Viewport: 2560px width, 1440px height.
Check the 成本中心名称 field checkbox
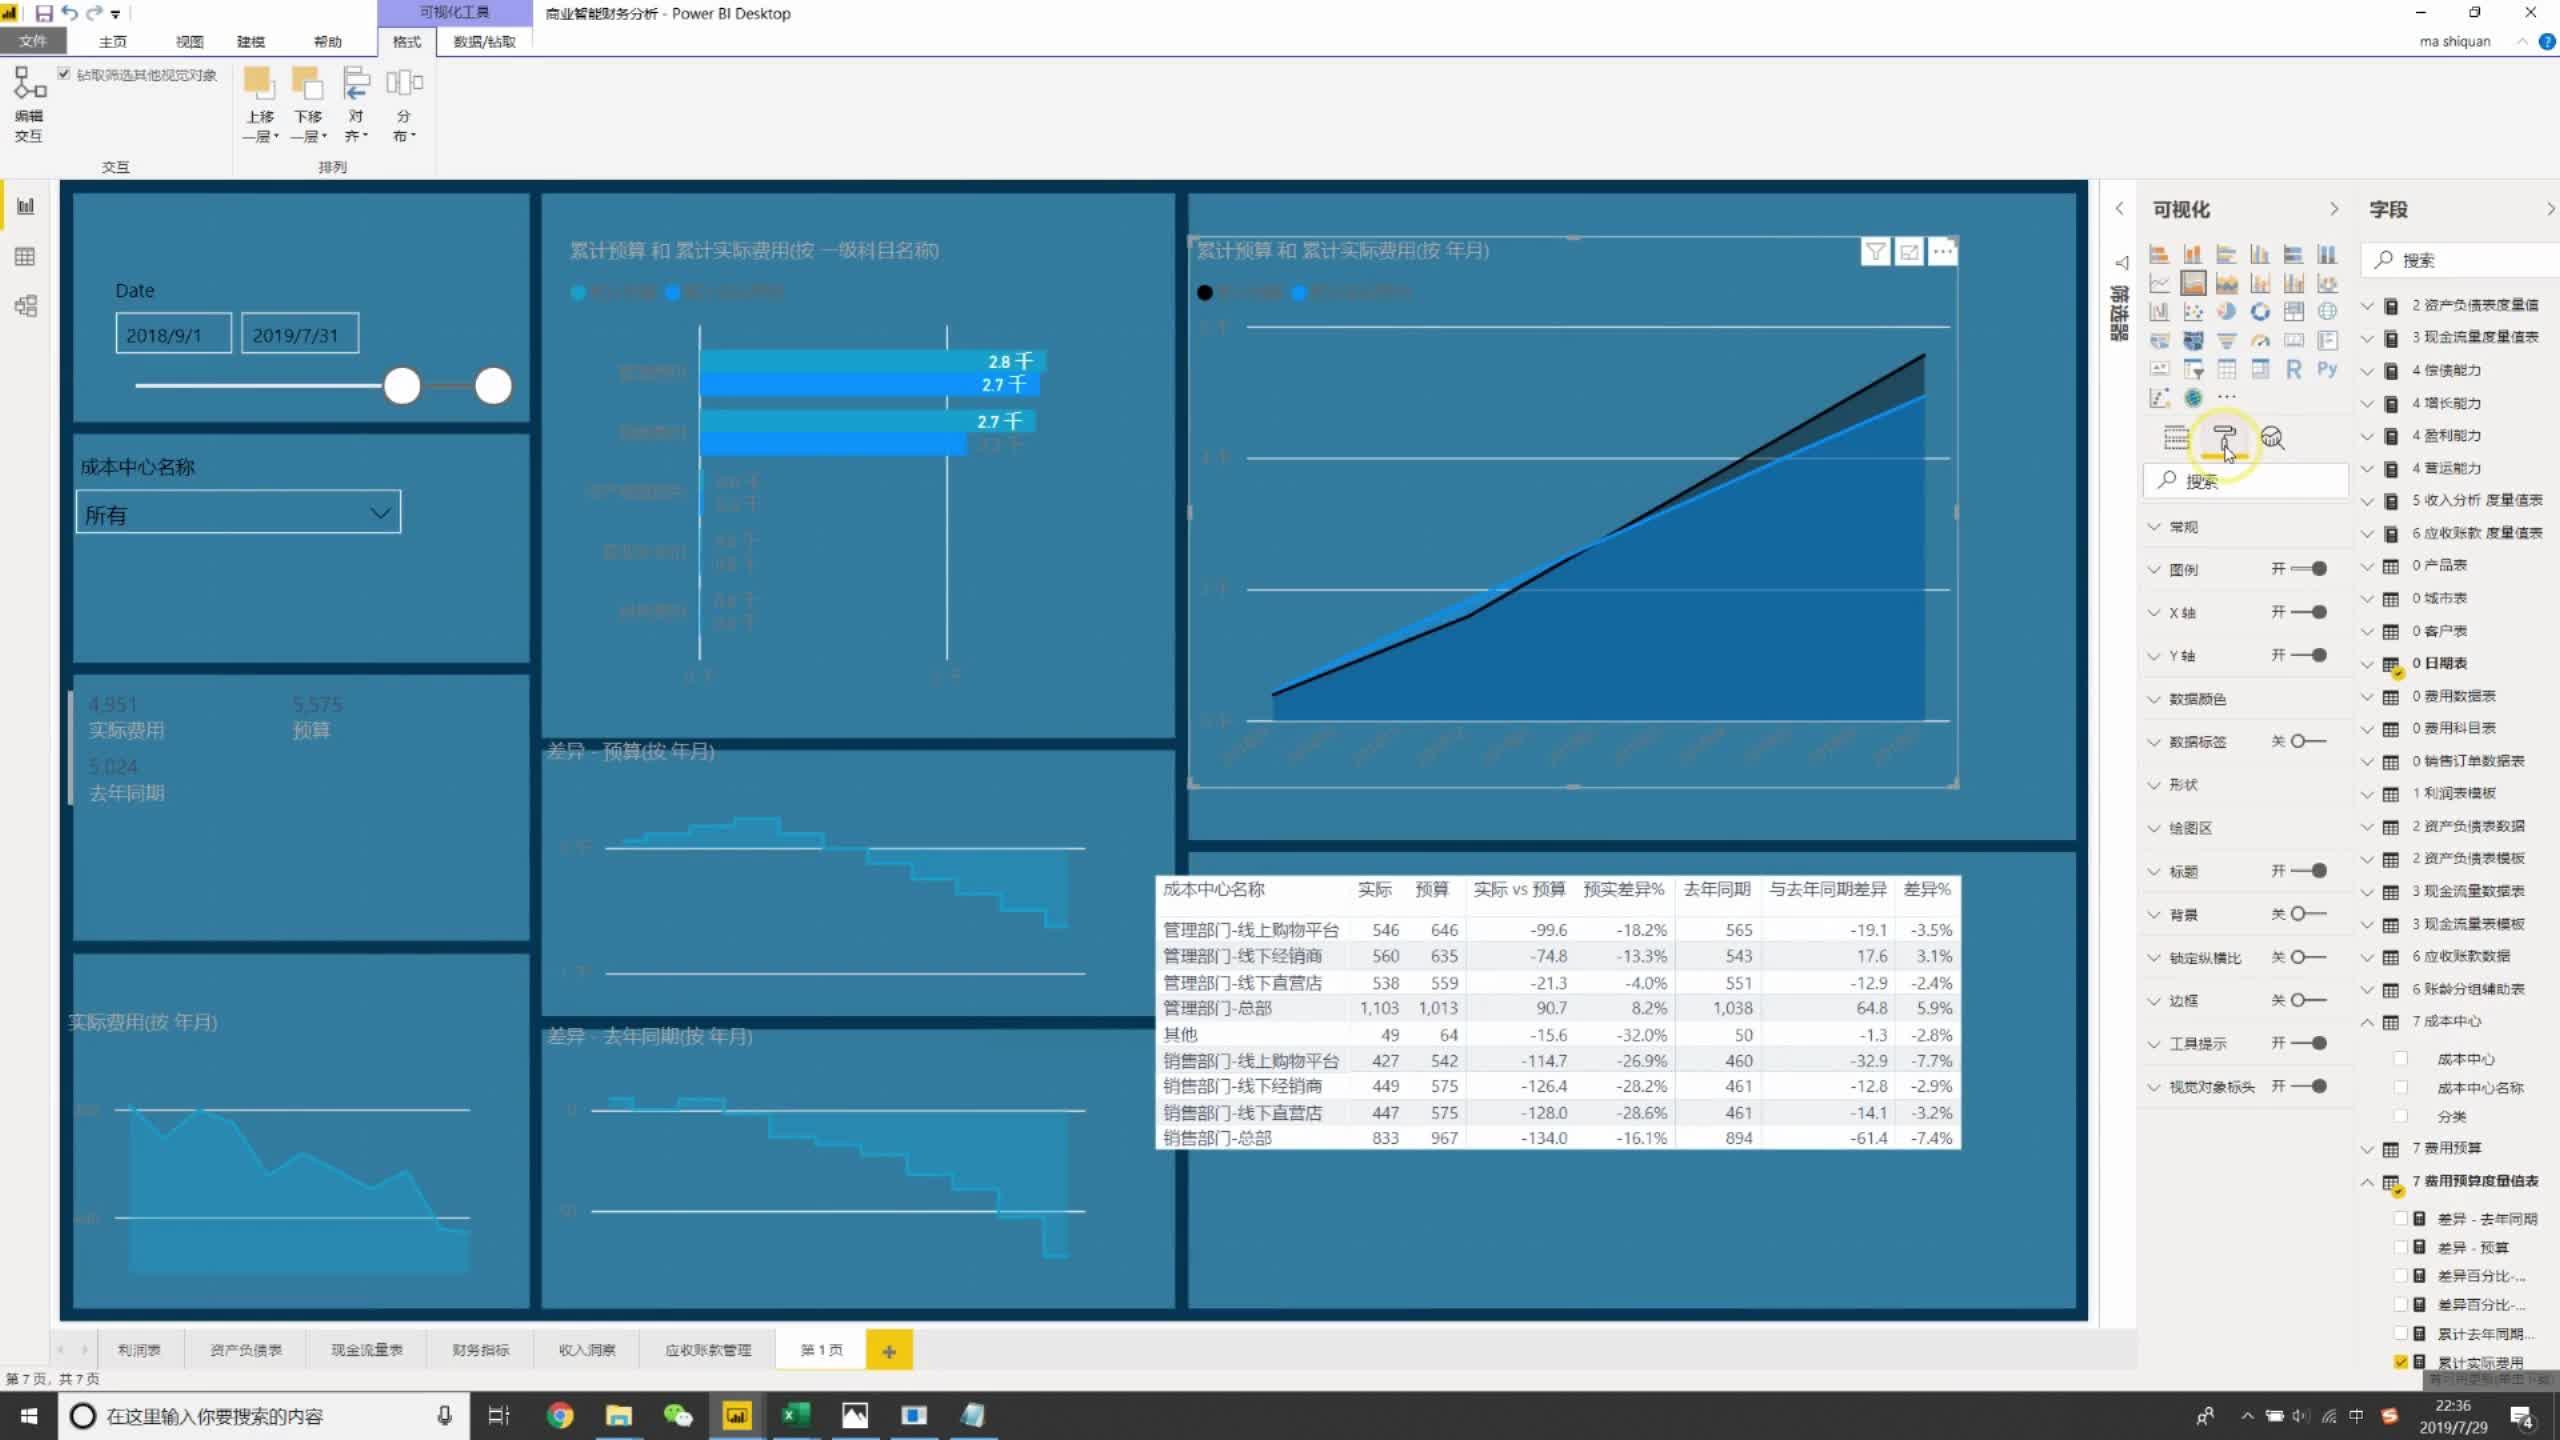click(x=2401, y=1087)
